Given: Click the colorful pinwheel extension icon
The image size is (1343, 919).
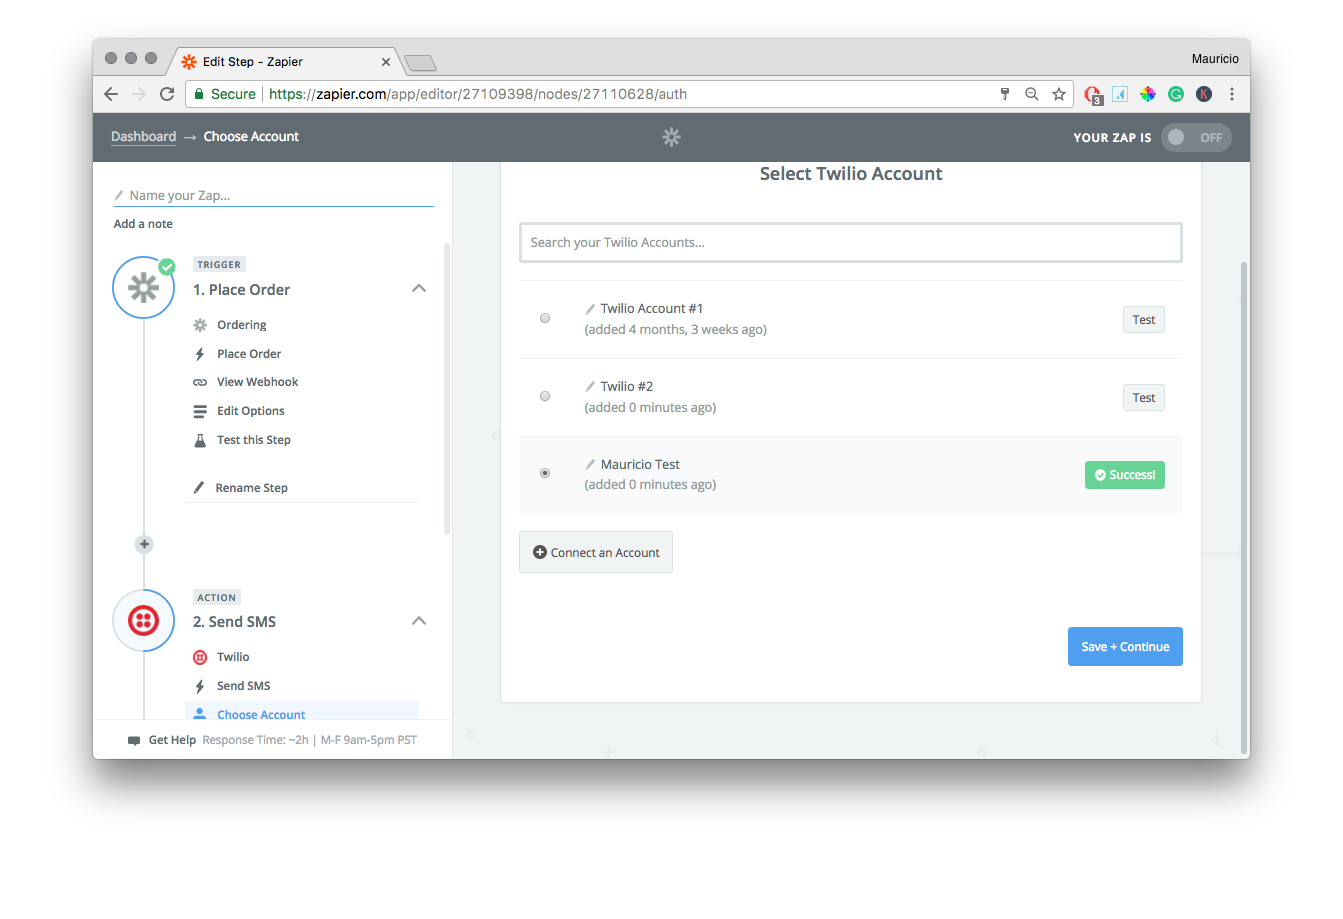Looking at the screenshot, I should [x=1148, y=94].
